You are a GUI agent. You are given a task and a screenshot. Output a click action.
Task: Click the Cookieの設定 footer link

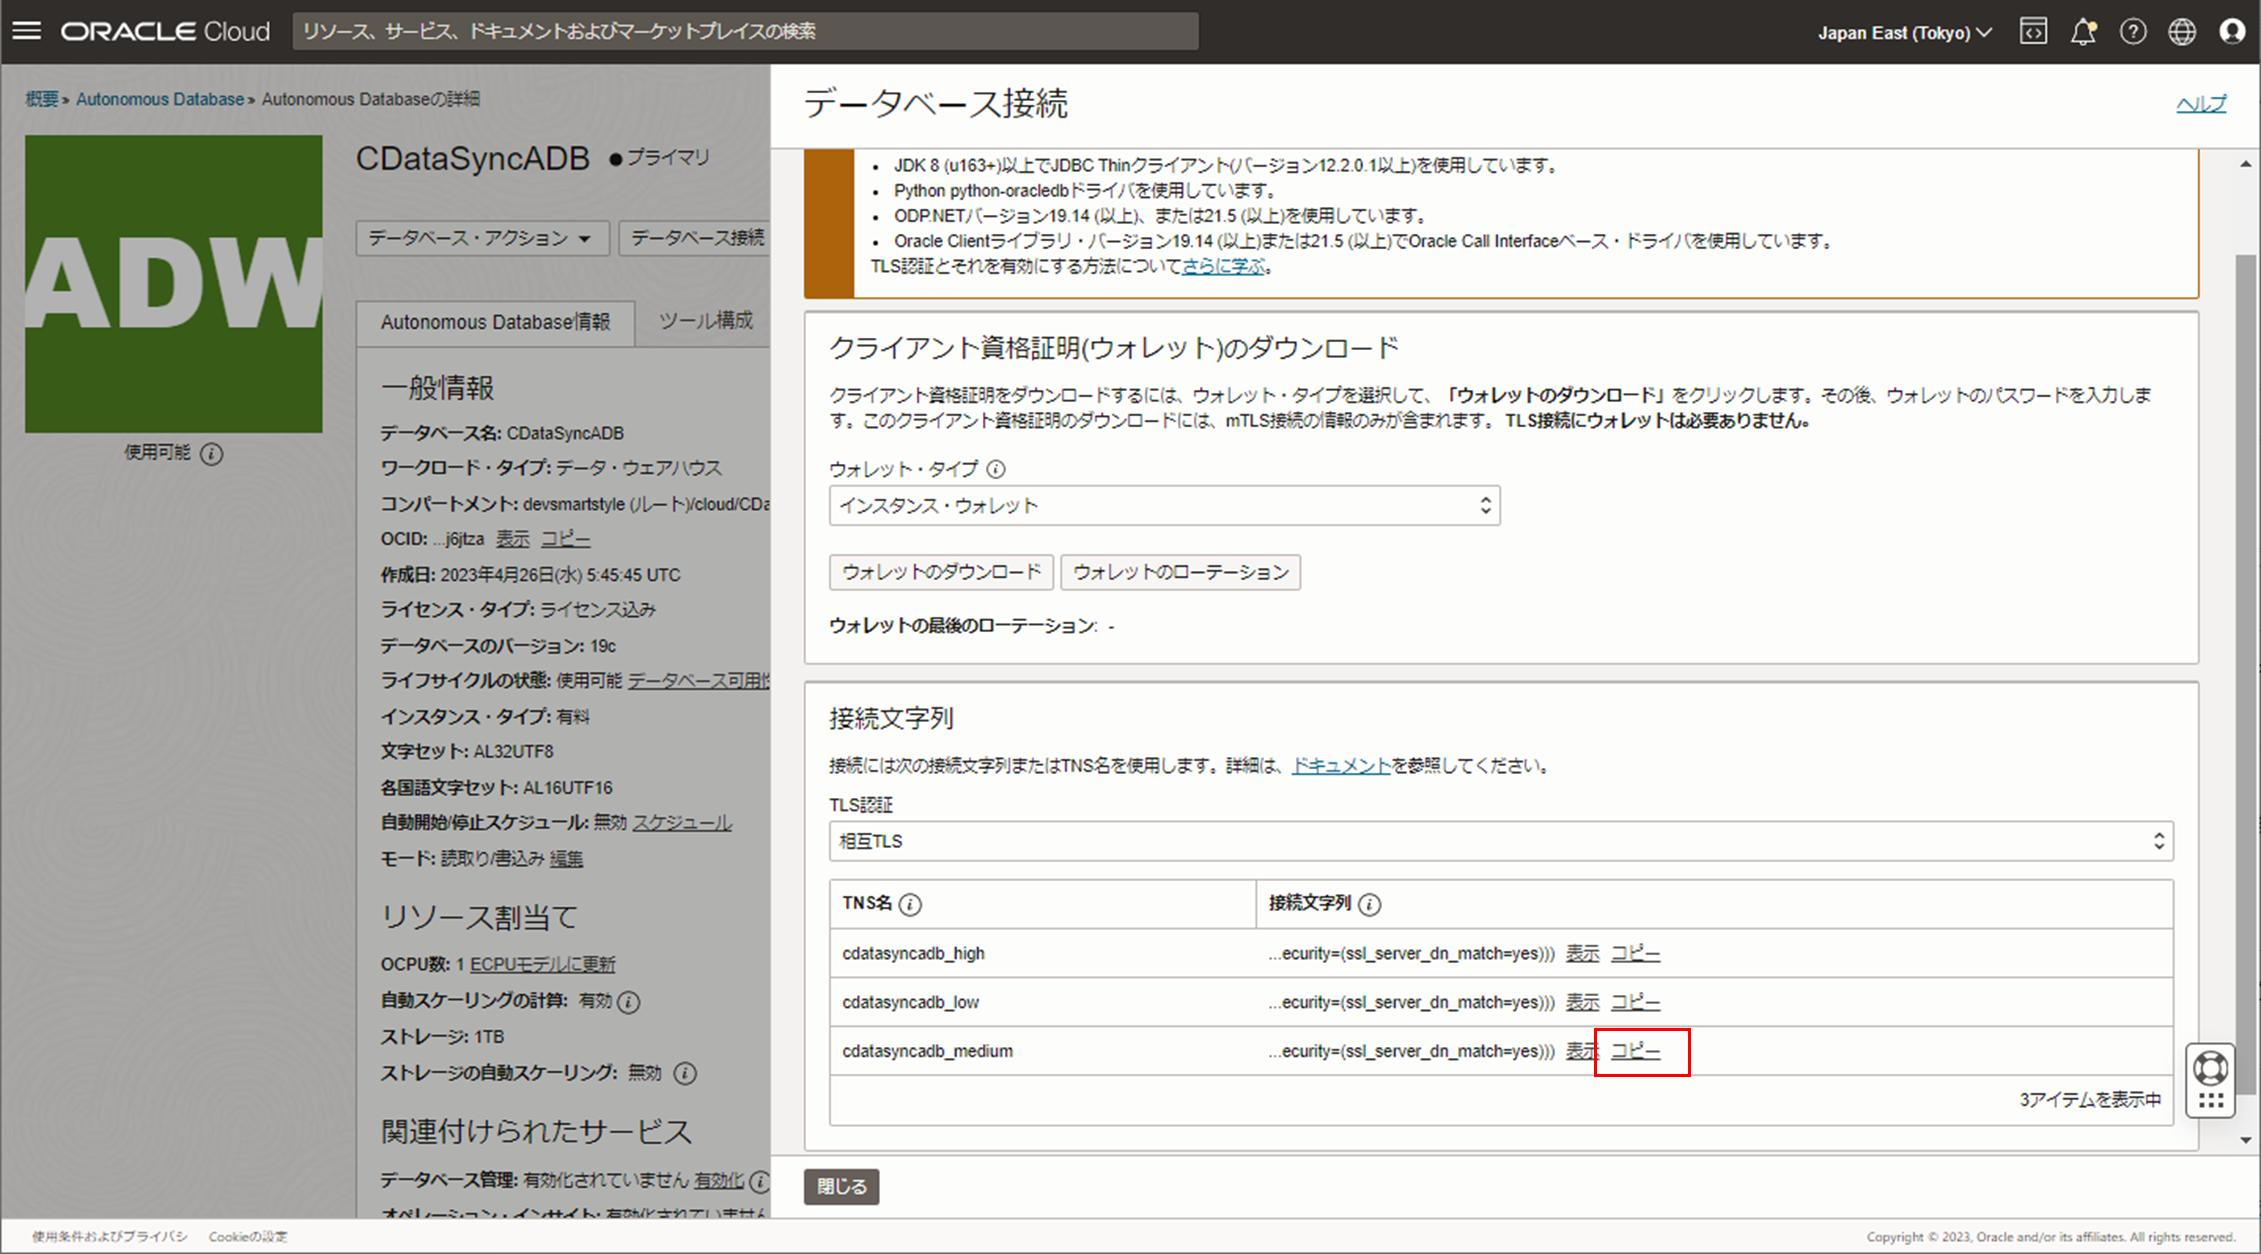point(248,1237)
